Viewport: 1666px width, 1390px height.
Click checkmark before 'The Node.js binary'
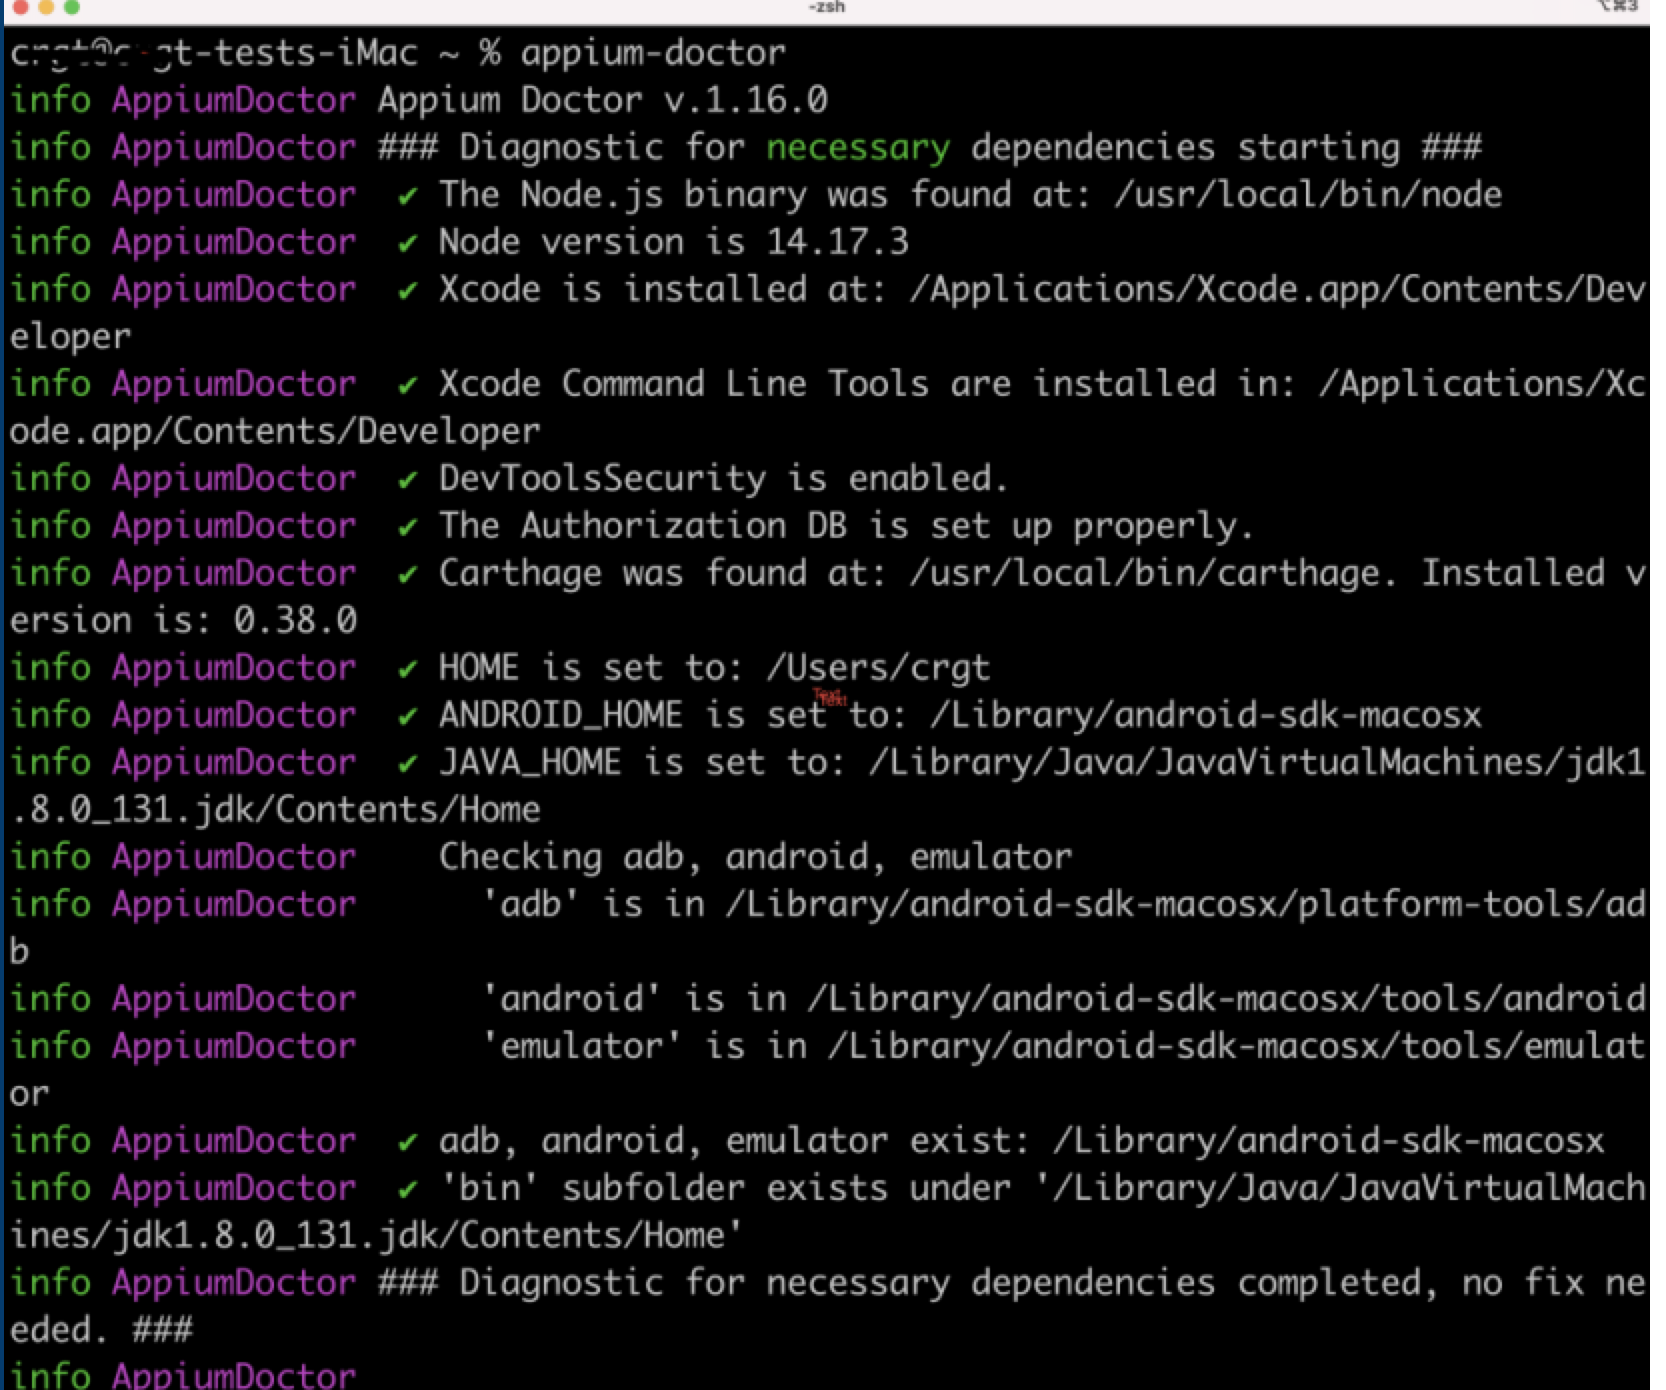[x=407, y=197]
